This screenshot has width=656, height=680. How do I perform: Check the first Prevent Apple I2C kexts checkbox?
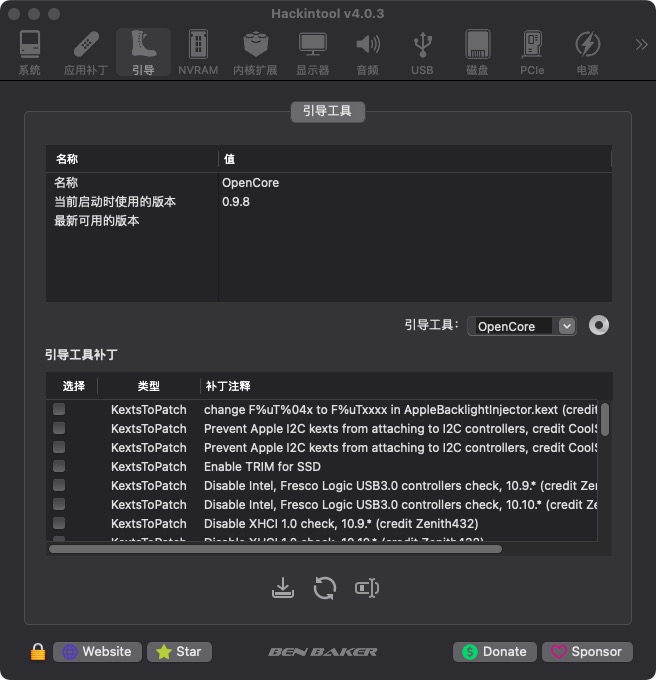click(x=59, y=428)
